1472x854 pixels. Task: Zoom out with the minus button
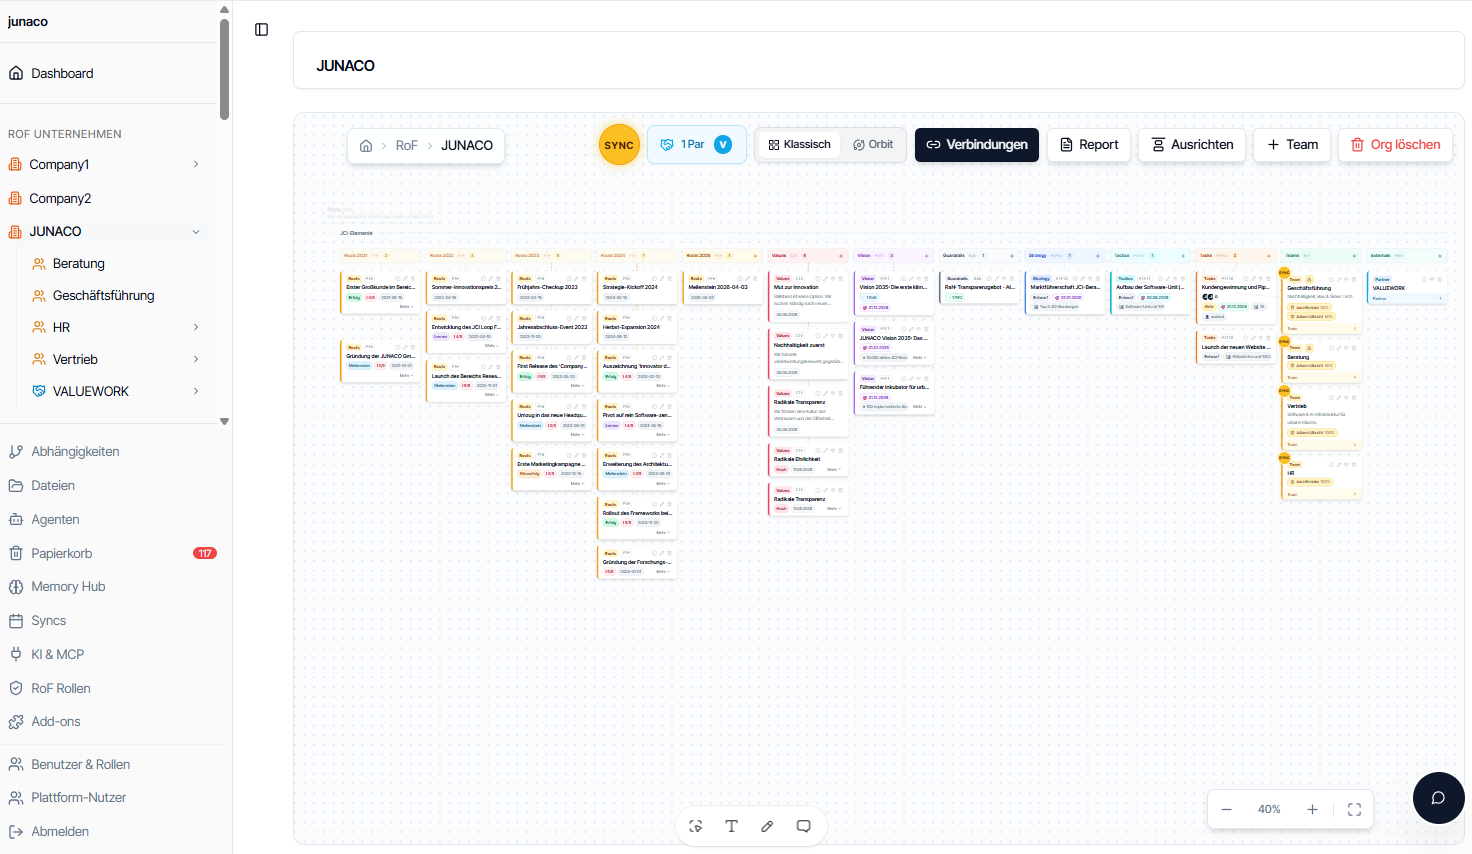[x=1226, y=810]
